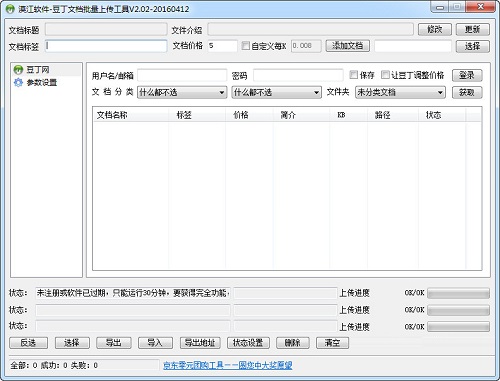This screenshot has width=500, height=381.
Task: Click status text 未注册或软件已过期
Action: pyautogui.click(x=133, y=293)
